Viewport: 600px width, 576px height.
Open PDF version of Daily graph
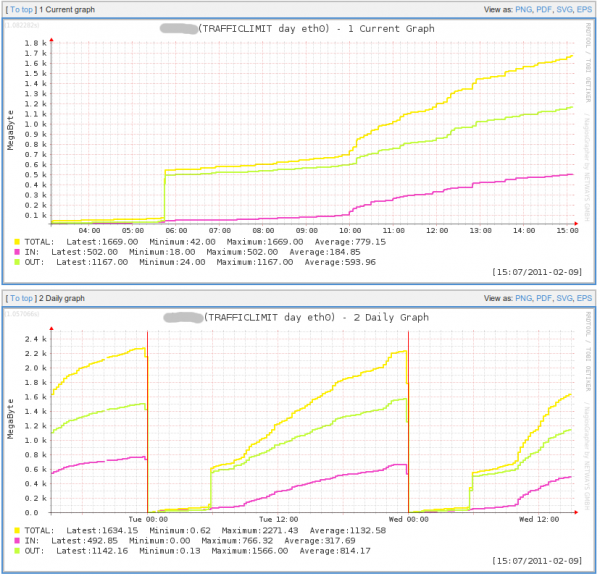click(544, 298)
